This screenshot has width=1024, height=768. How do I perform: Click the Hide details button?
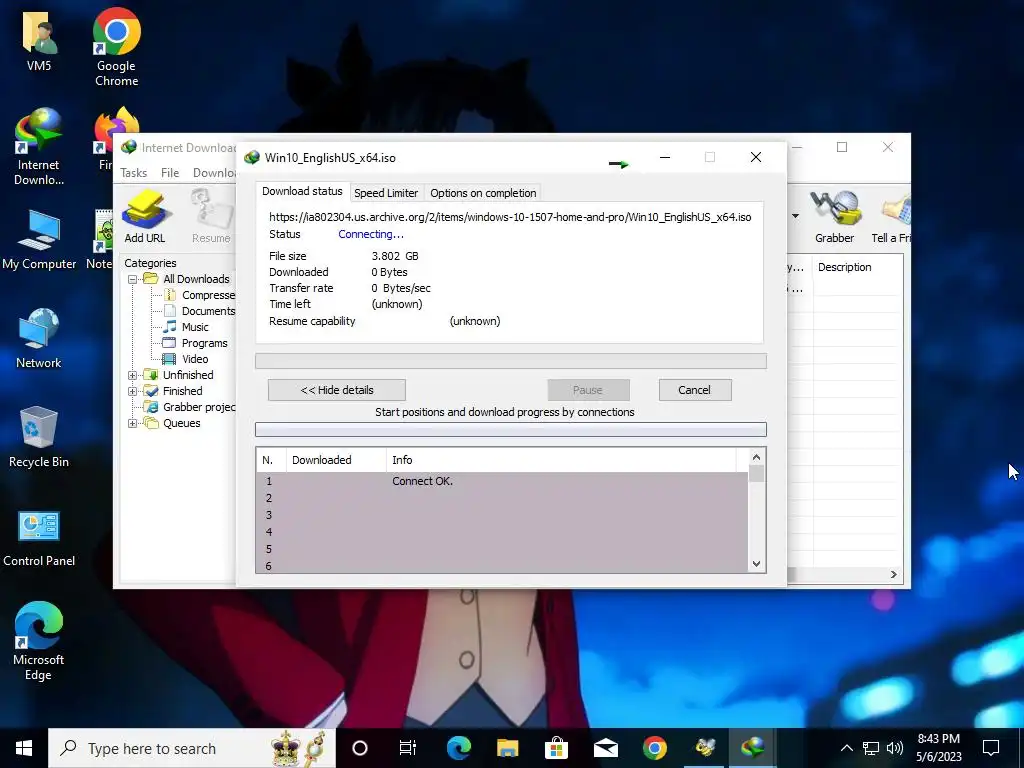pos(337,390)
